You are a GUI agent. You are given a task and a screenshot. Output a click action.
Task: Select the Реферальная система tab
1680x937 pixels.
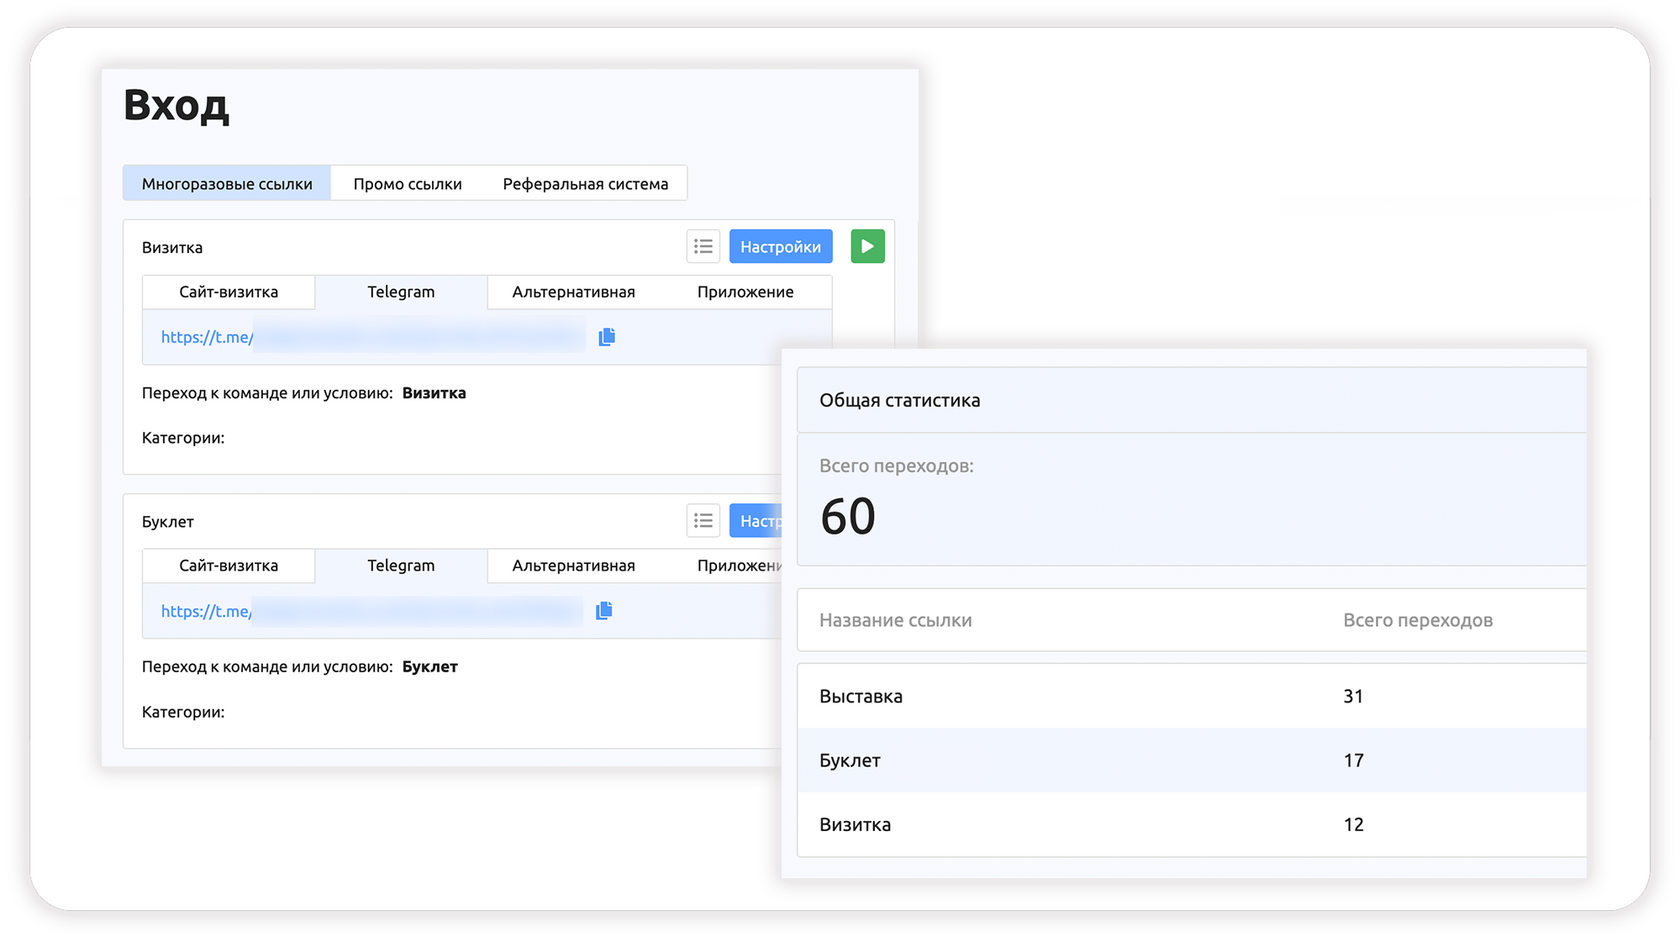(x=585, y=184)
